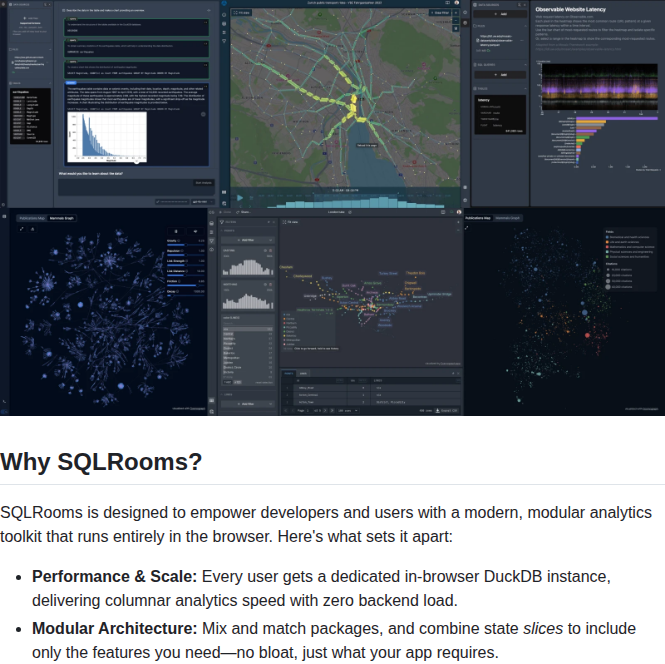The width and height of the screenshot is (665, 664).
Task: Click the 'Performance & Scale:' bold text
Action: pyautogui.click(x=115, y=577)
